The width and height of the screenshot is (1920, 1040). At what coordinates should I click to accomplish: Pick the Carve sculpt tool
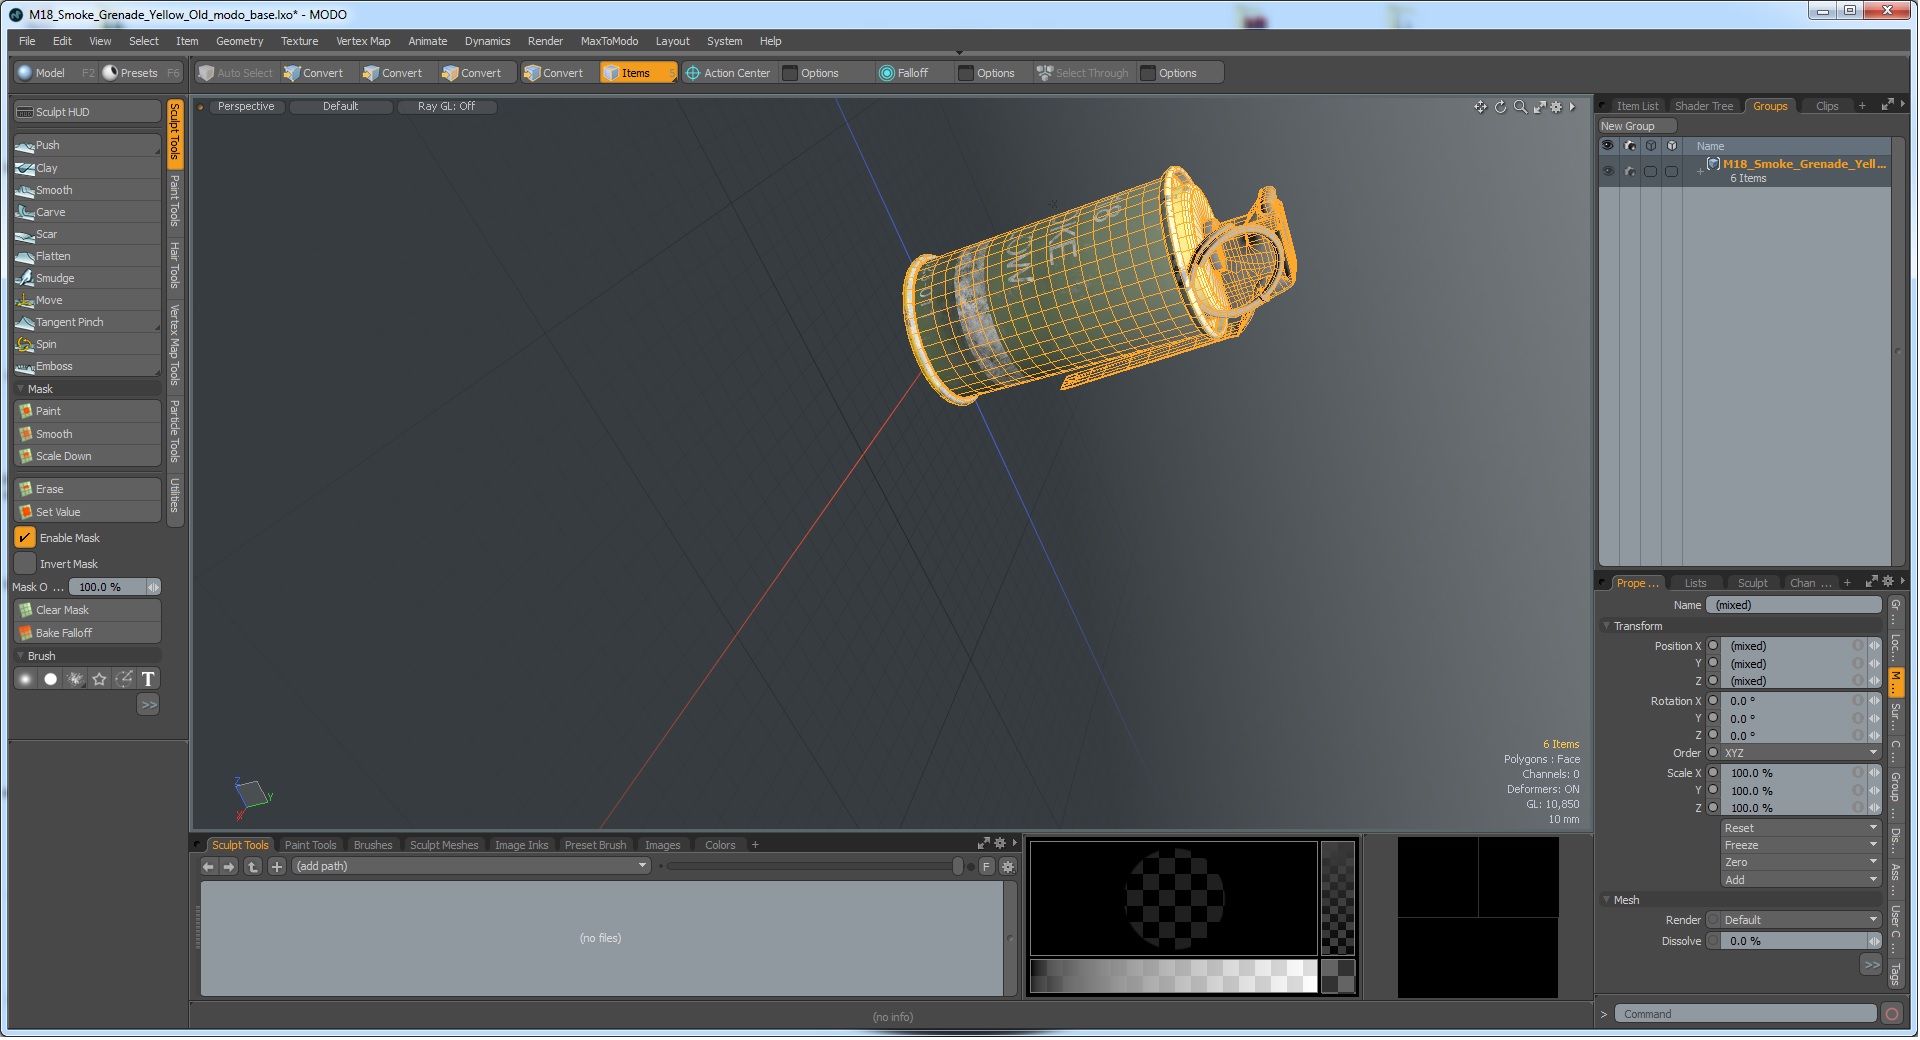click(87, 212)
